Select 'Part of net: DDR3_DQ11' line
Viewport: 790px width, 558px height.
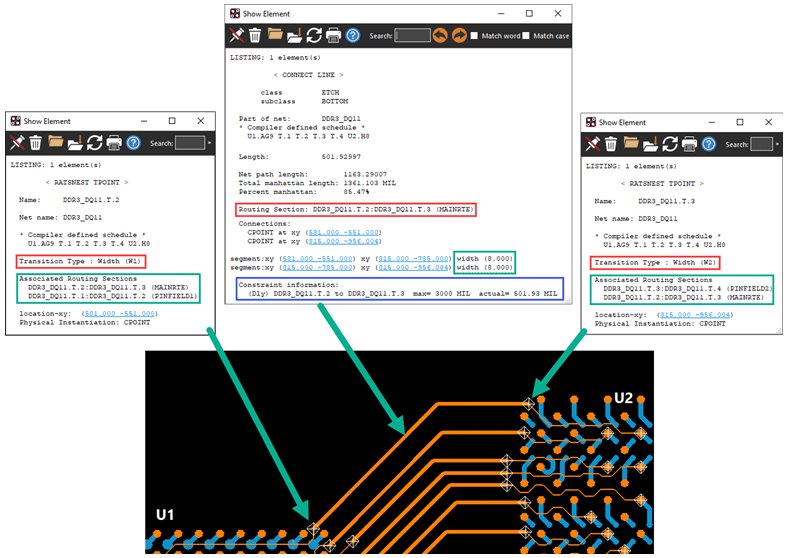click(300, 119)
